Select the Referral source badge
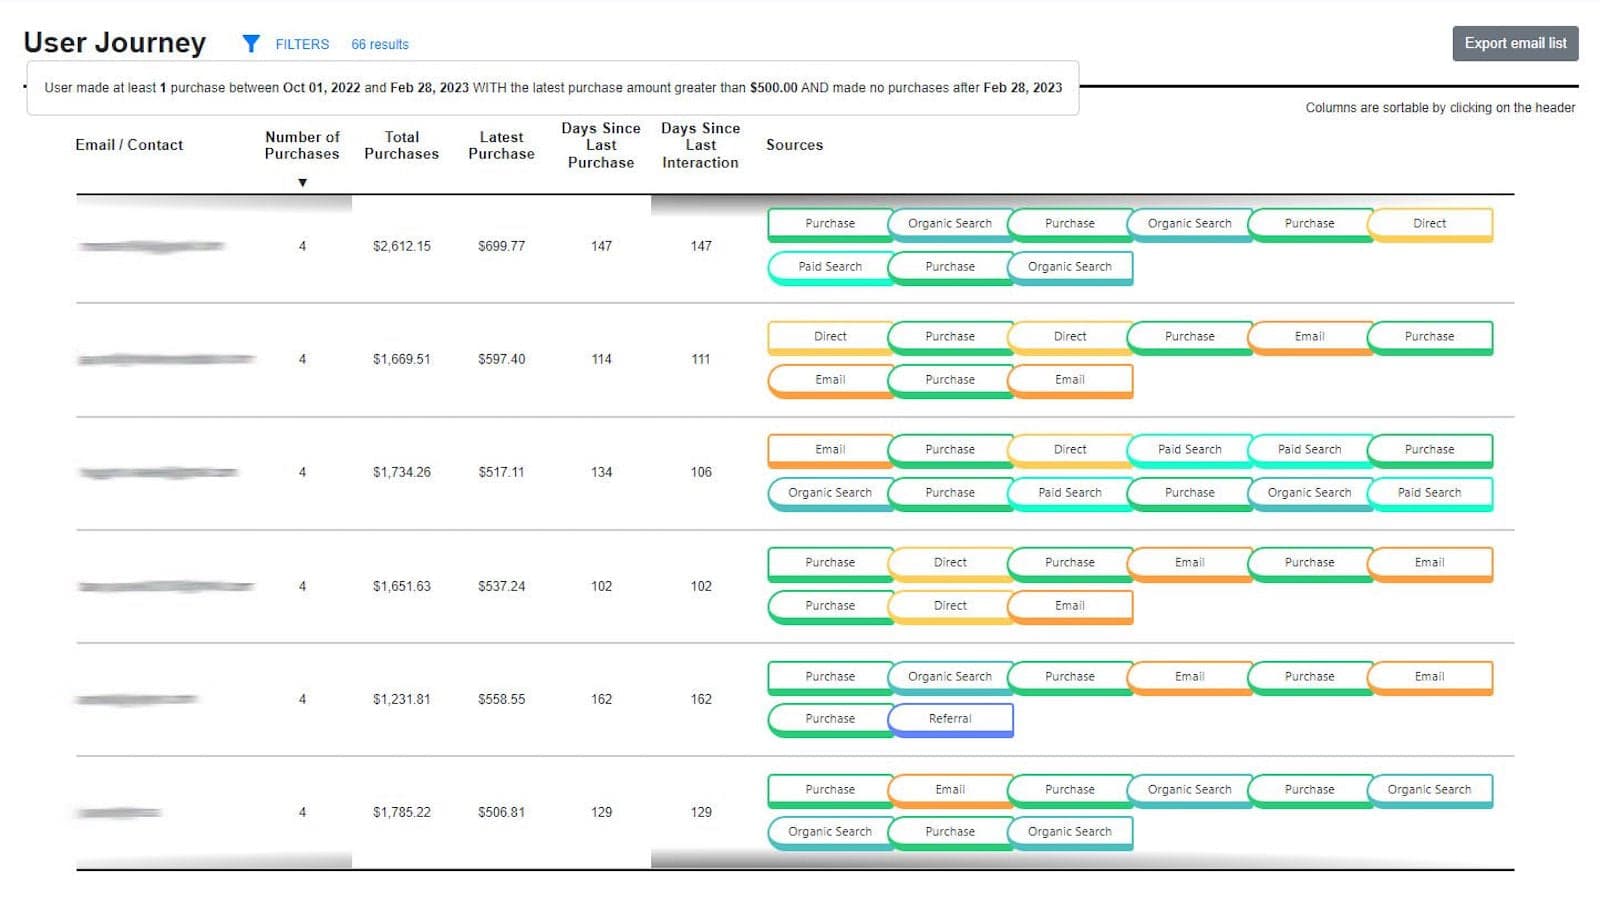Screen dimensions: 1600x900 (x=949, y=718)
